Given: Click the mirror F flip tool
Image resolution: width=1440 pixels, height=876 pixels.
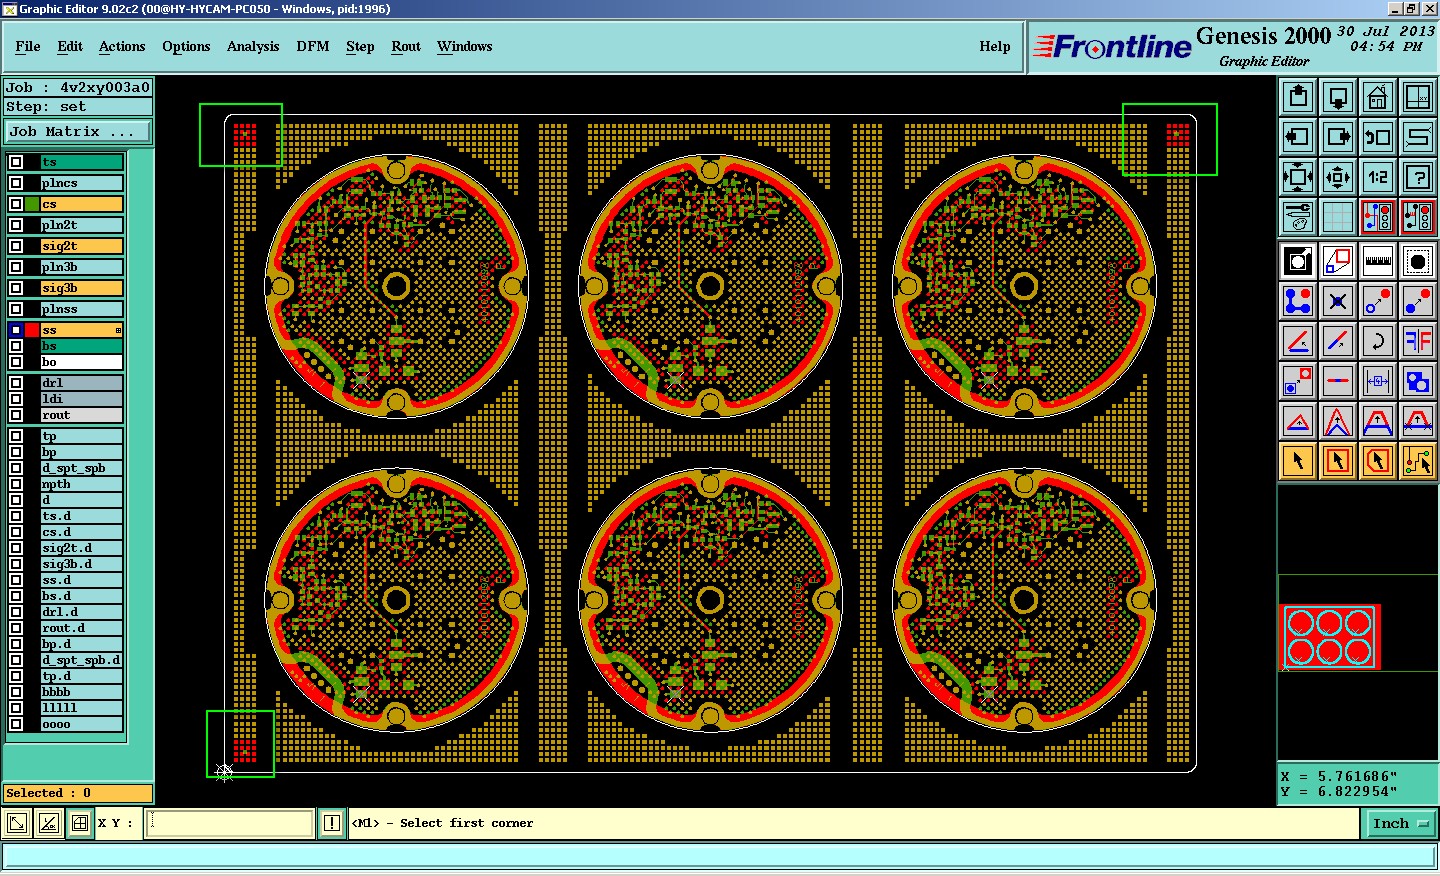Looking at the screenshot, I should click(1417, 341).
